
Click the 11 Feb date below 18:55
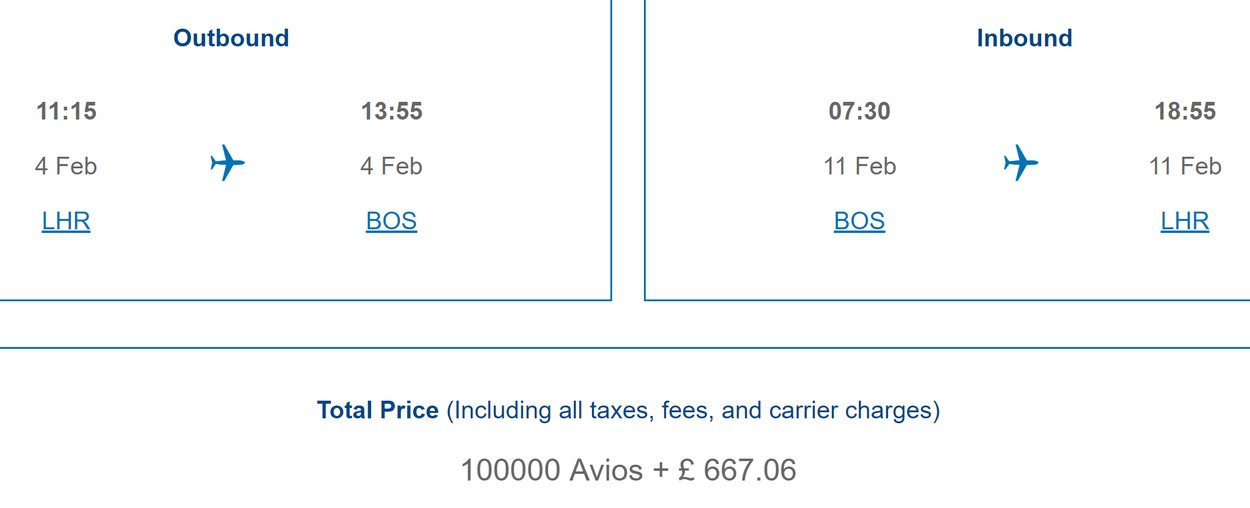coord(1185,166)
